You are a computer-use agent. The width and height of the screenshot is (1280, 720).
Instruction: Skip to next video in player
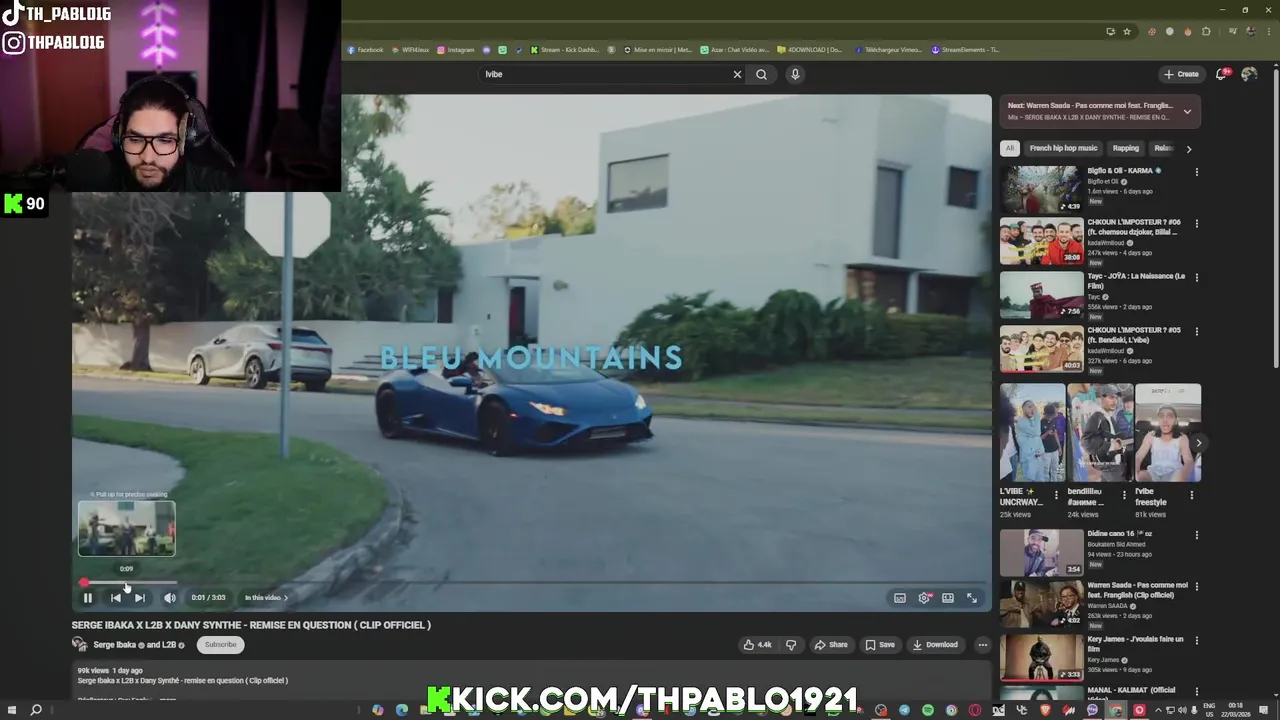click(x=140, y=598)
